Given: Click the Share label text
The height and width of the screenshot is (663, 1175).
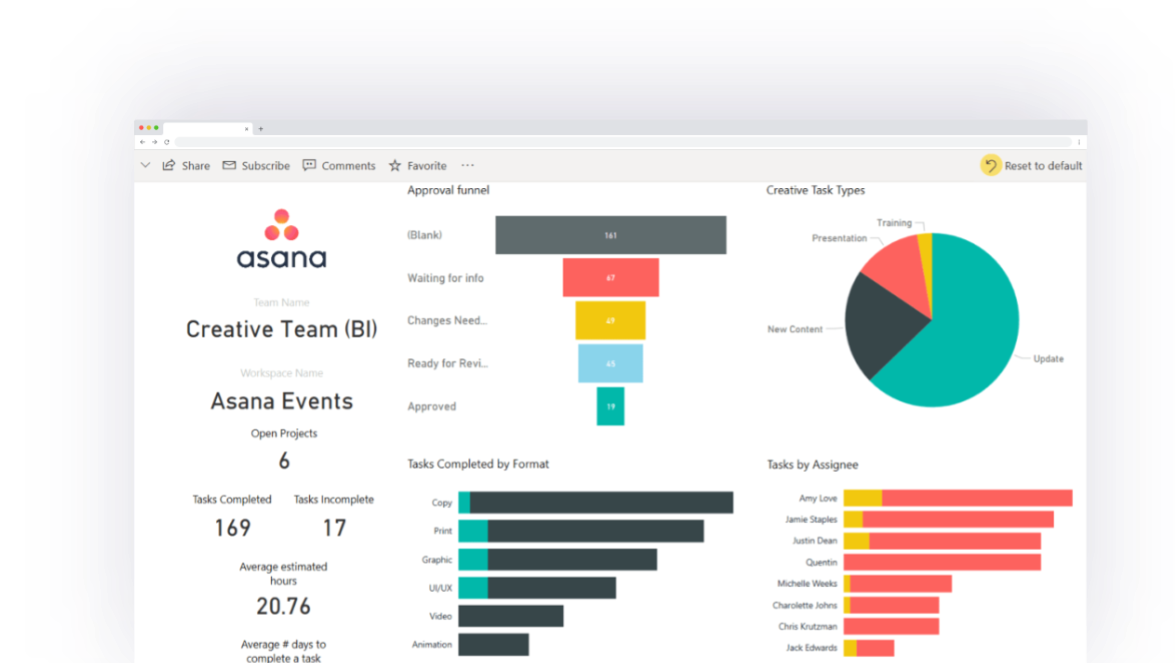Looking at the screenshot, I should (196, 166).
